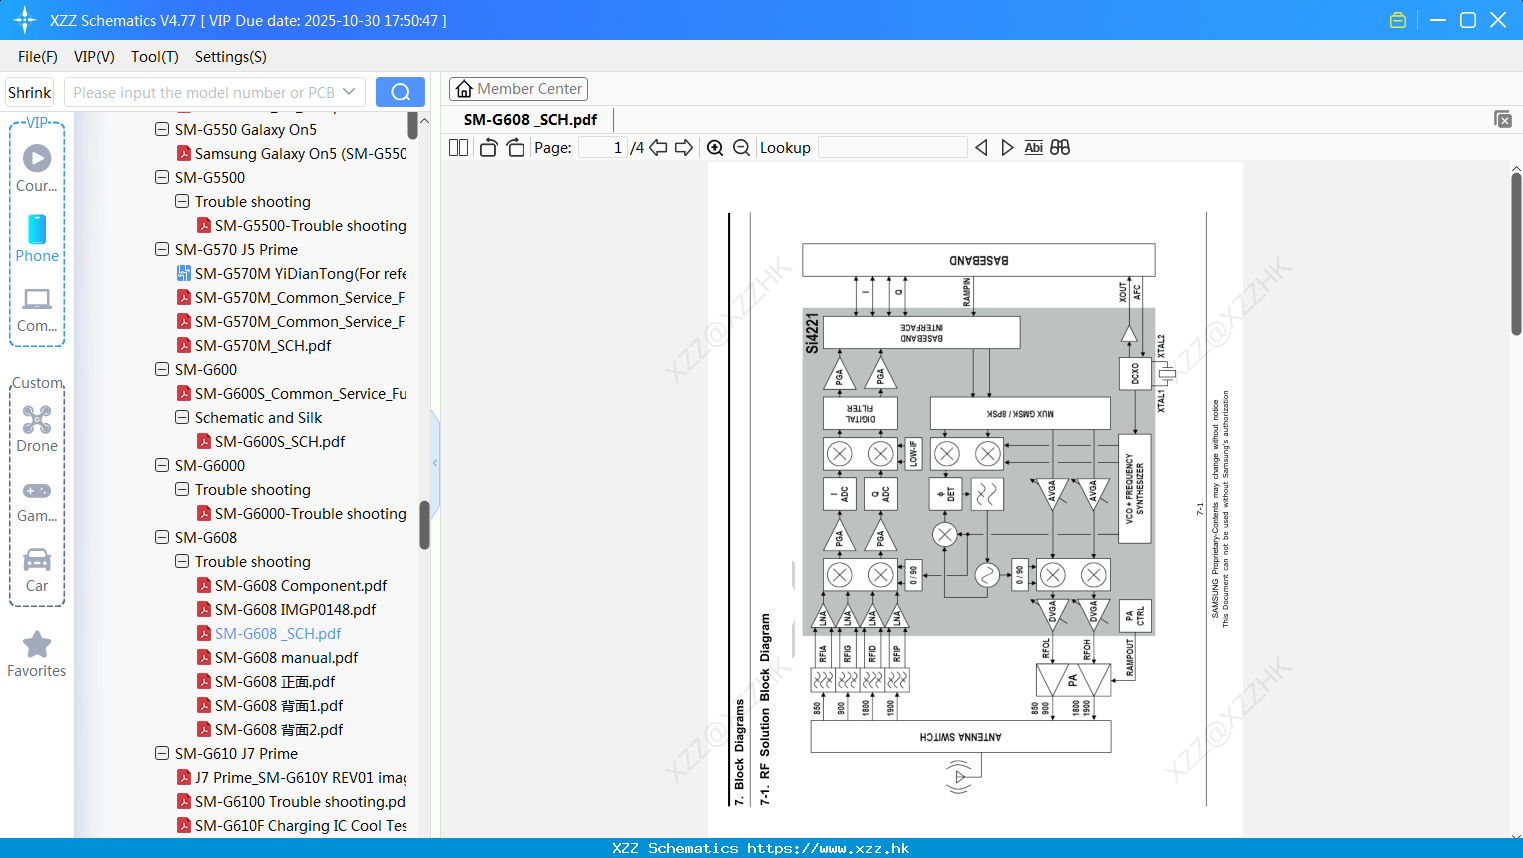Screen dimensions: 1523x858
Task: Open Settings(S) menu
Action: 231,56
